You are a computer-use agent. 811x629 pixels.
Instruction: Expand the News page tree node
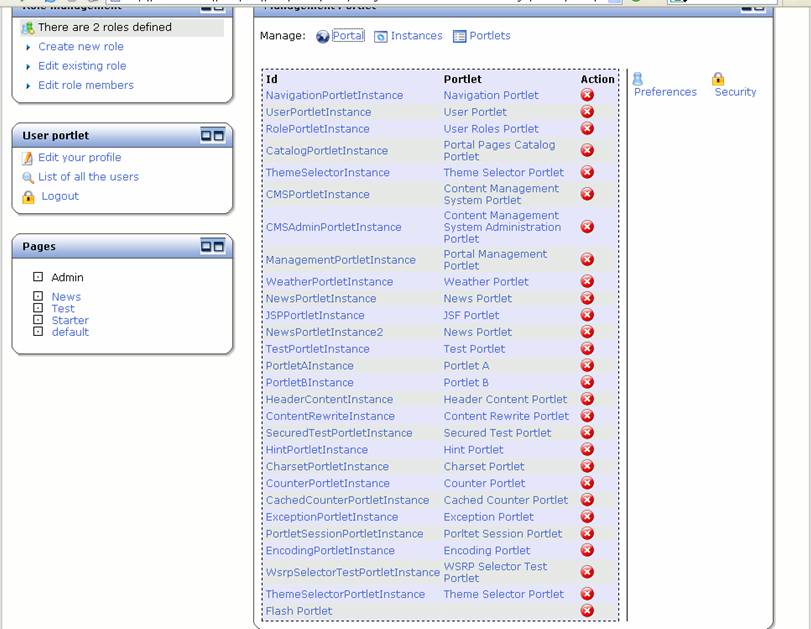point(38,296)
